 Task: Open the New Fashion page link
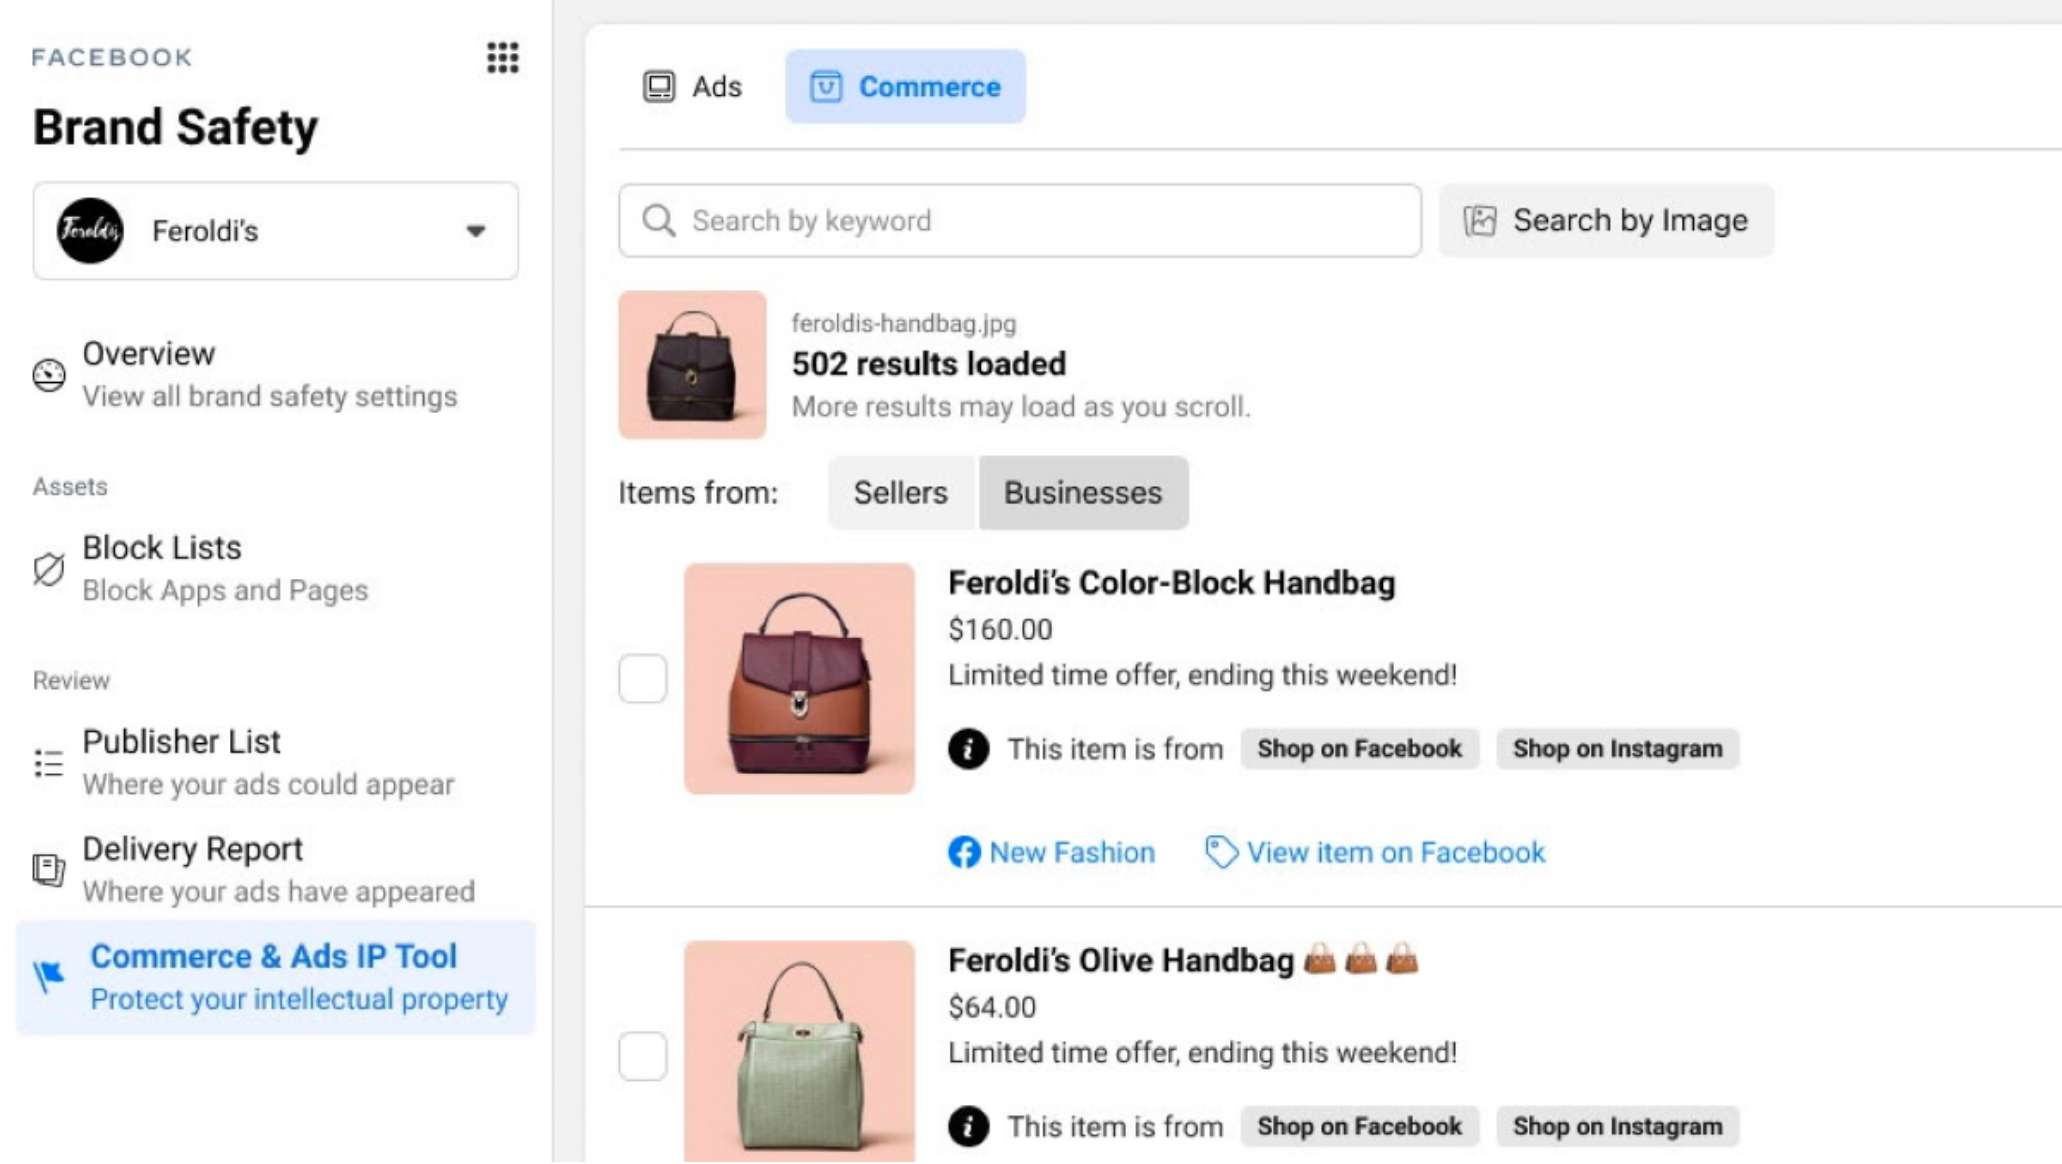(x=1071, y=853)
